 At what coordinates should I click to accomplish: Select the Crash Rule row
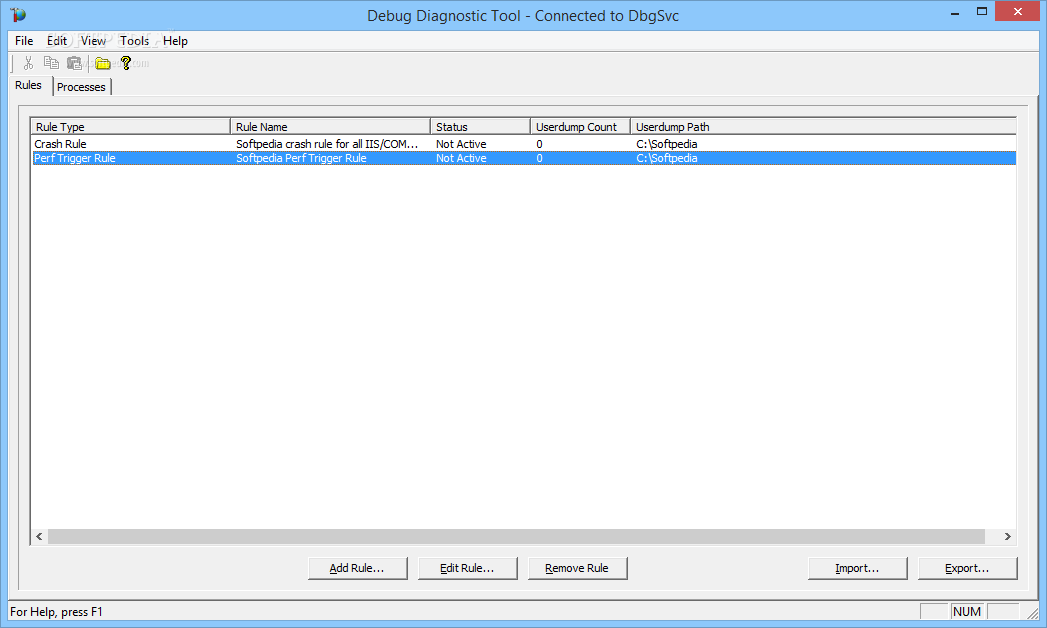pyautogui.click(x=524, y=144)
